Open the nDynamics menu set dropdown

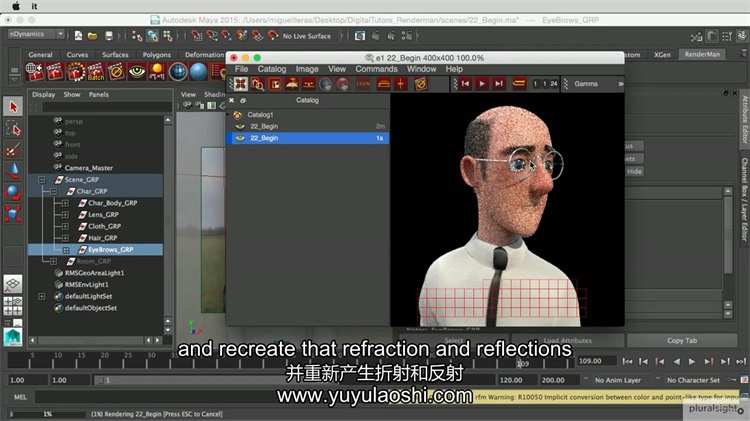pos(36,34)
